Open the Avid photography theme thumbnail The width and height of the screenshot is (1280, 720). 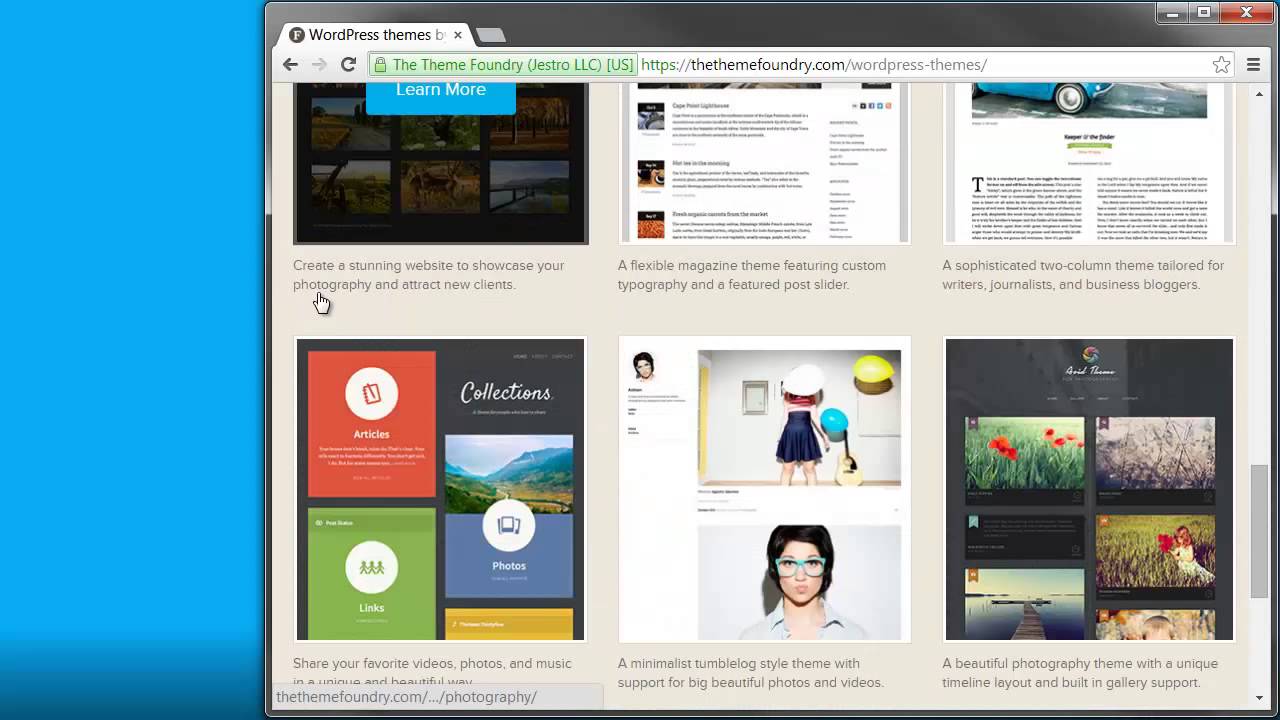coord(1089,489)
